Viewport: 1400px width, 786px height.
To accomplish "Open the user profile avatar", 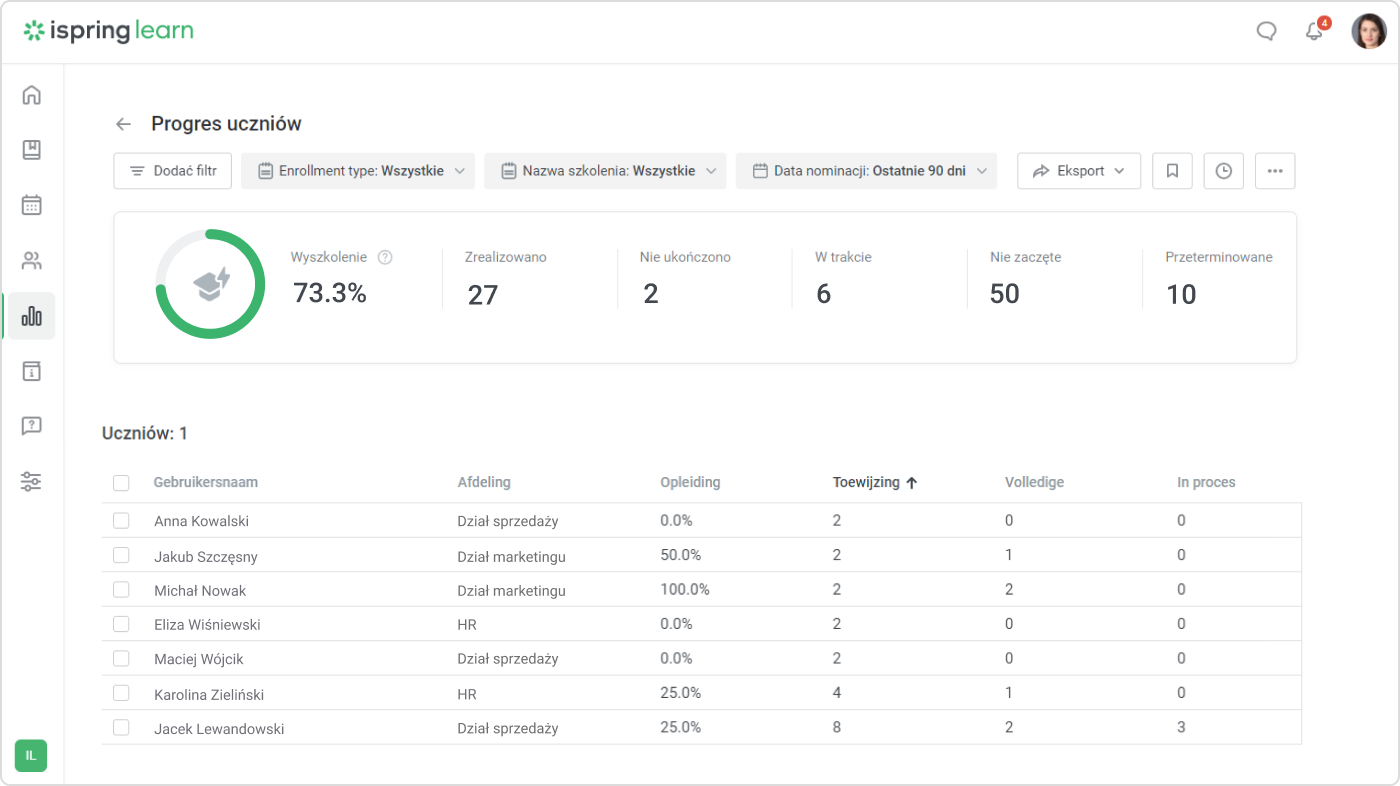I will (1369, 31).
